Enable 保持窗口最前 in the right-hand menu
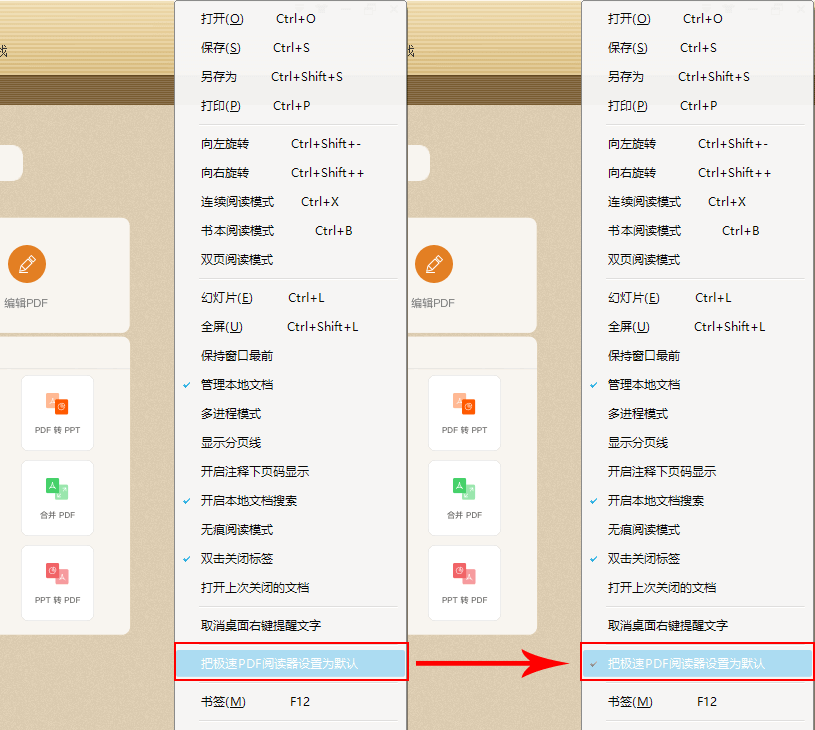The width and height of the screenshot is (815, 730). pyautogui.click(x=698, y=356)
